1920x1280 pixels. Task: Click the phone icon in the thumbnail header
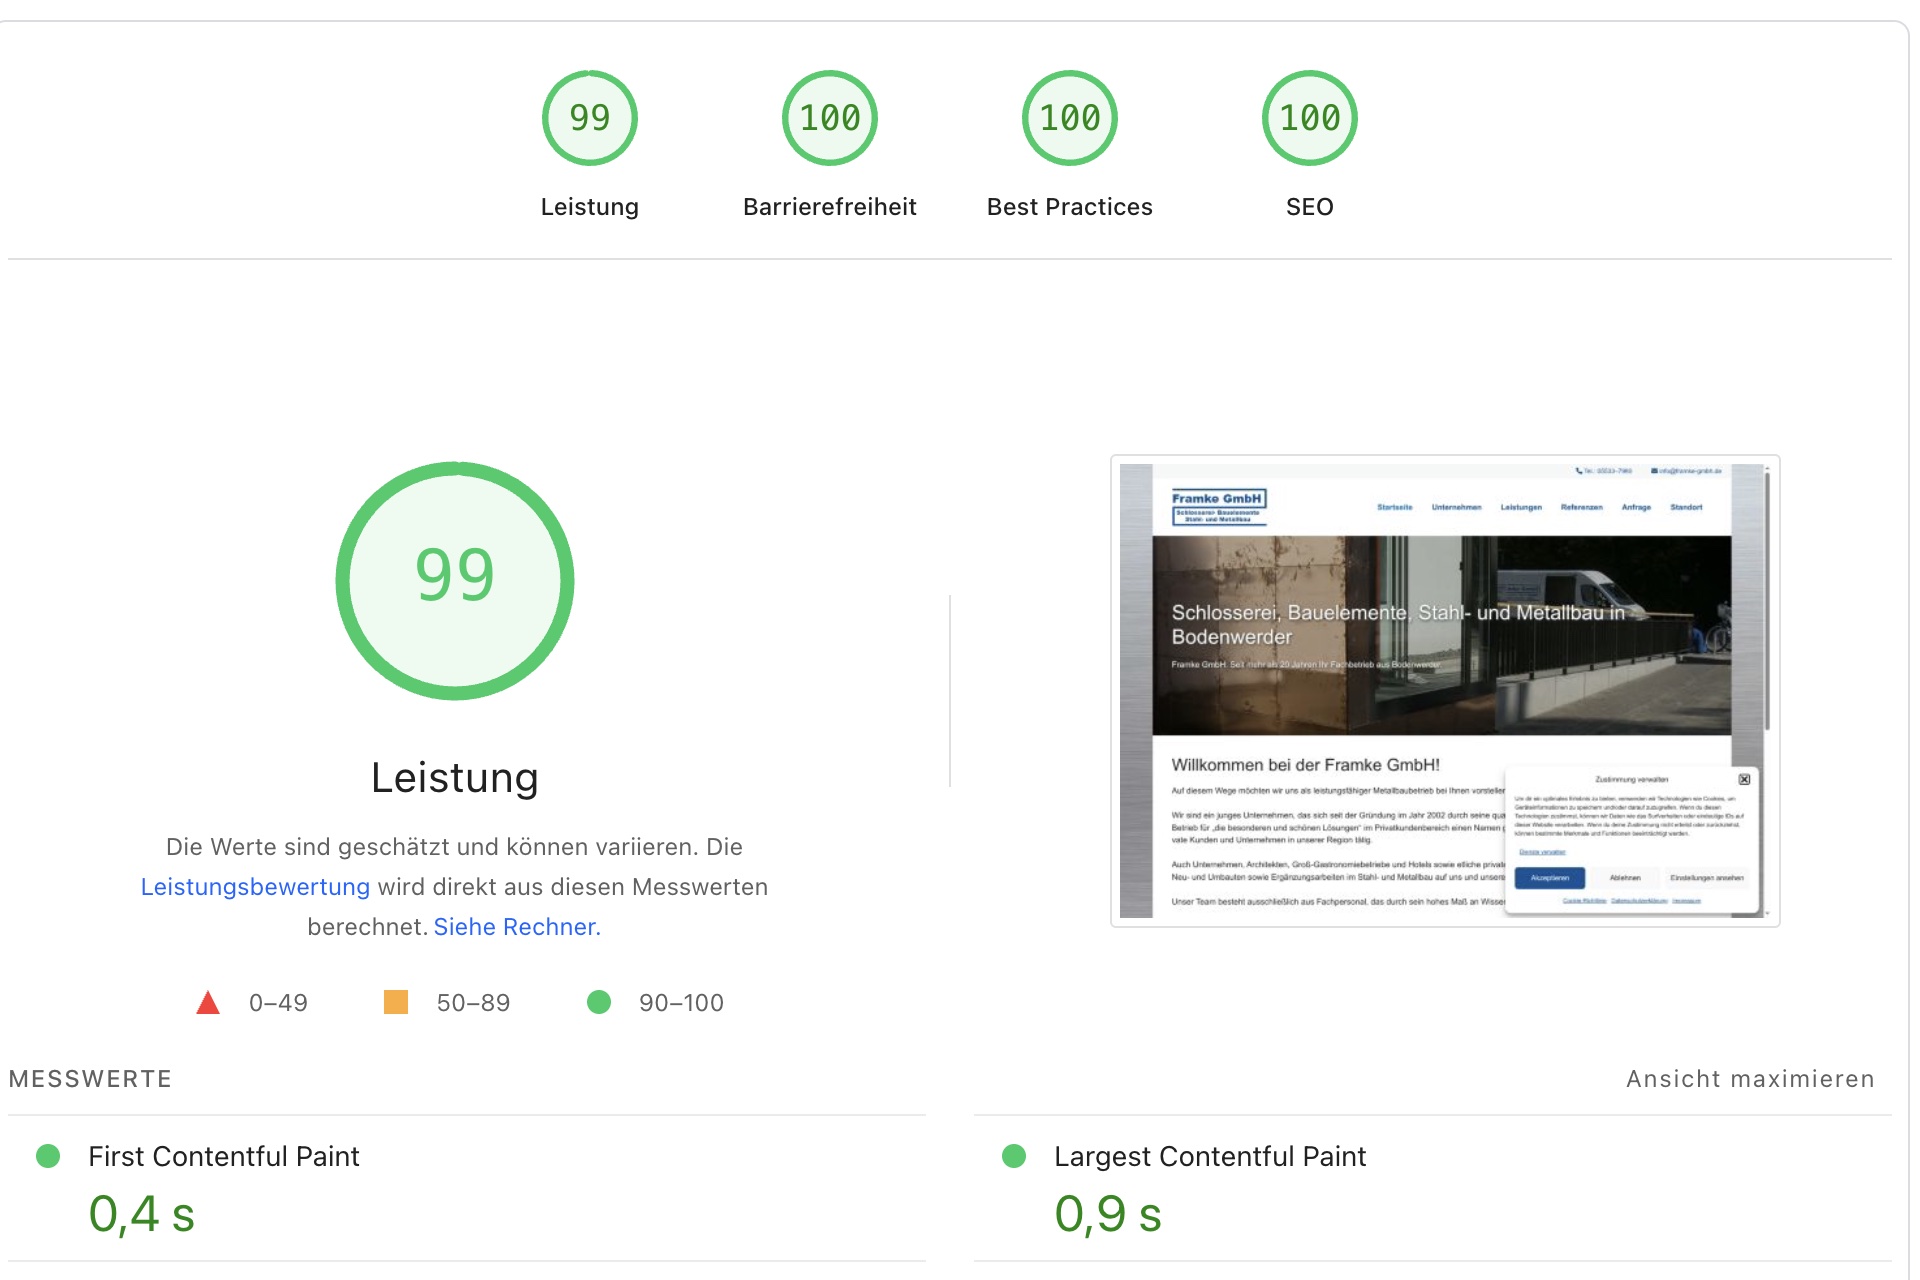point(1580,471)
